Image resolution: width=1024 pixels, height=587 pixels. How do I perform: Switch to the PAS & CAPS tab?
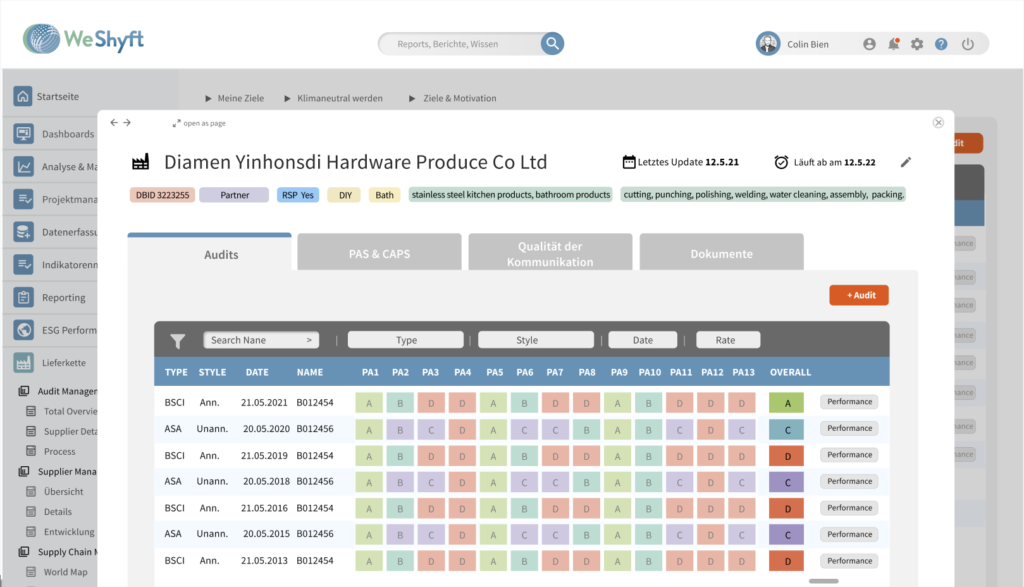379,253
